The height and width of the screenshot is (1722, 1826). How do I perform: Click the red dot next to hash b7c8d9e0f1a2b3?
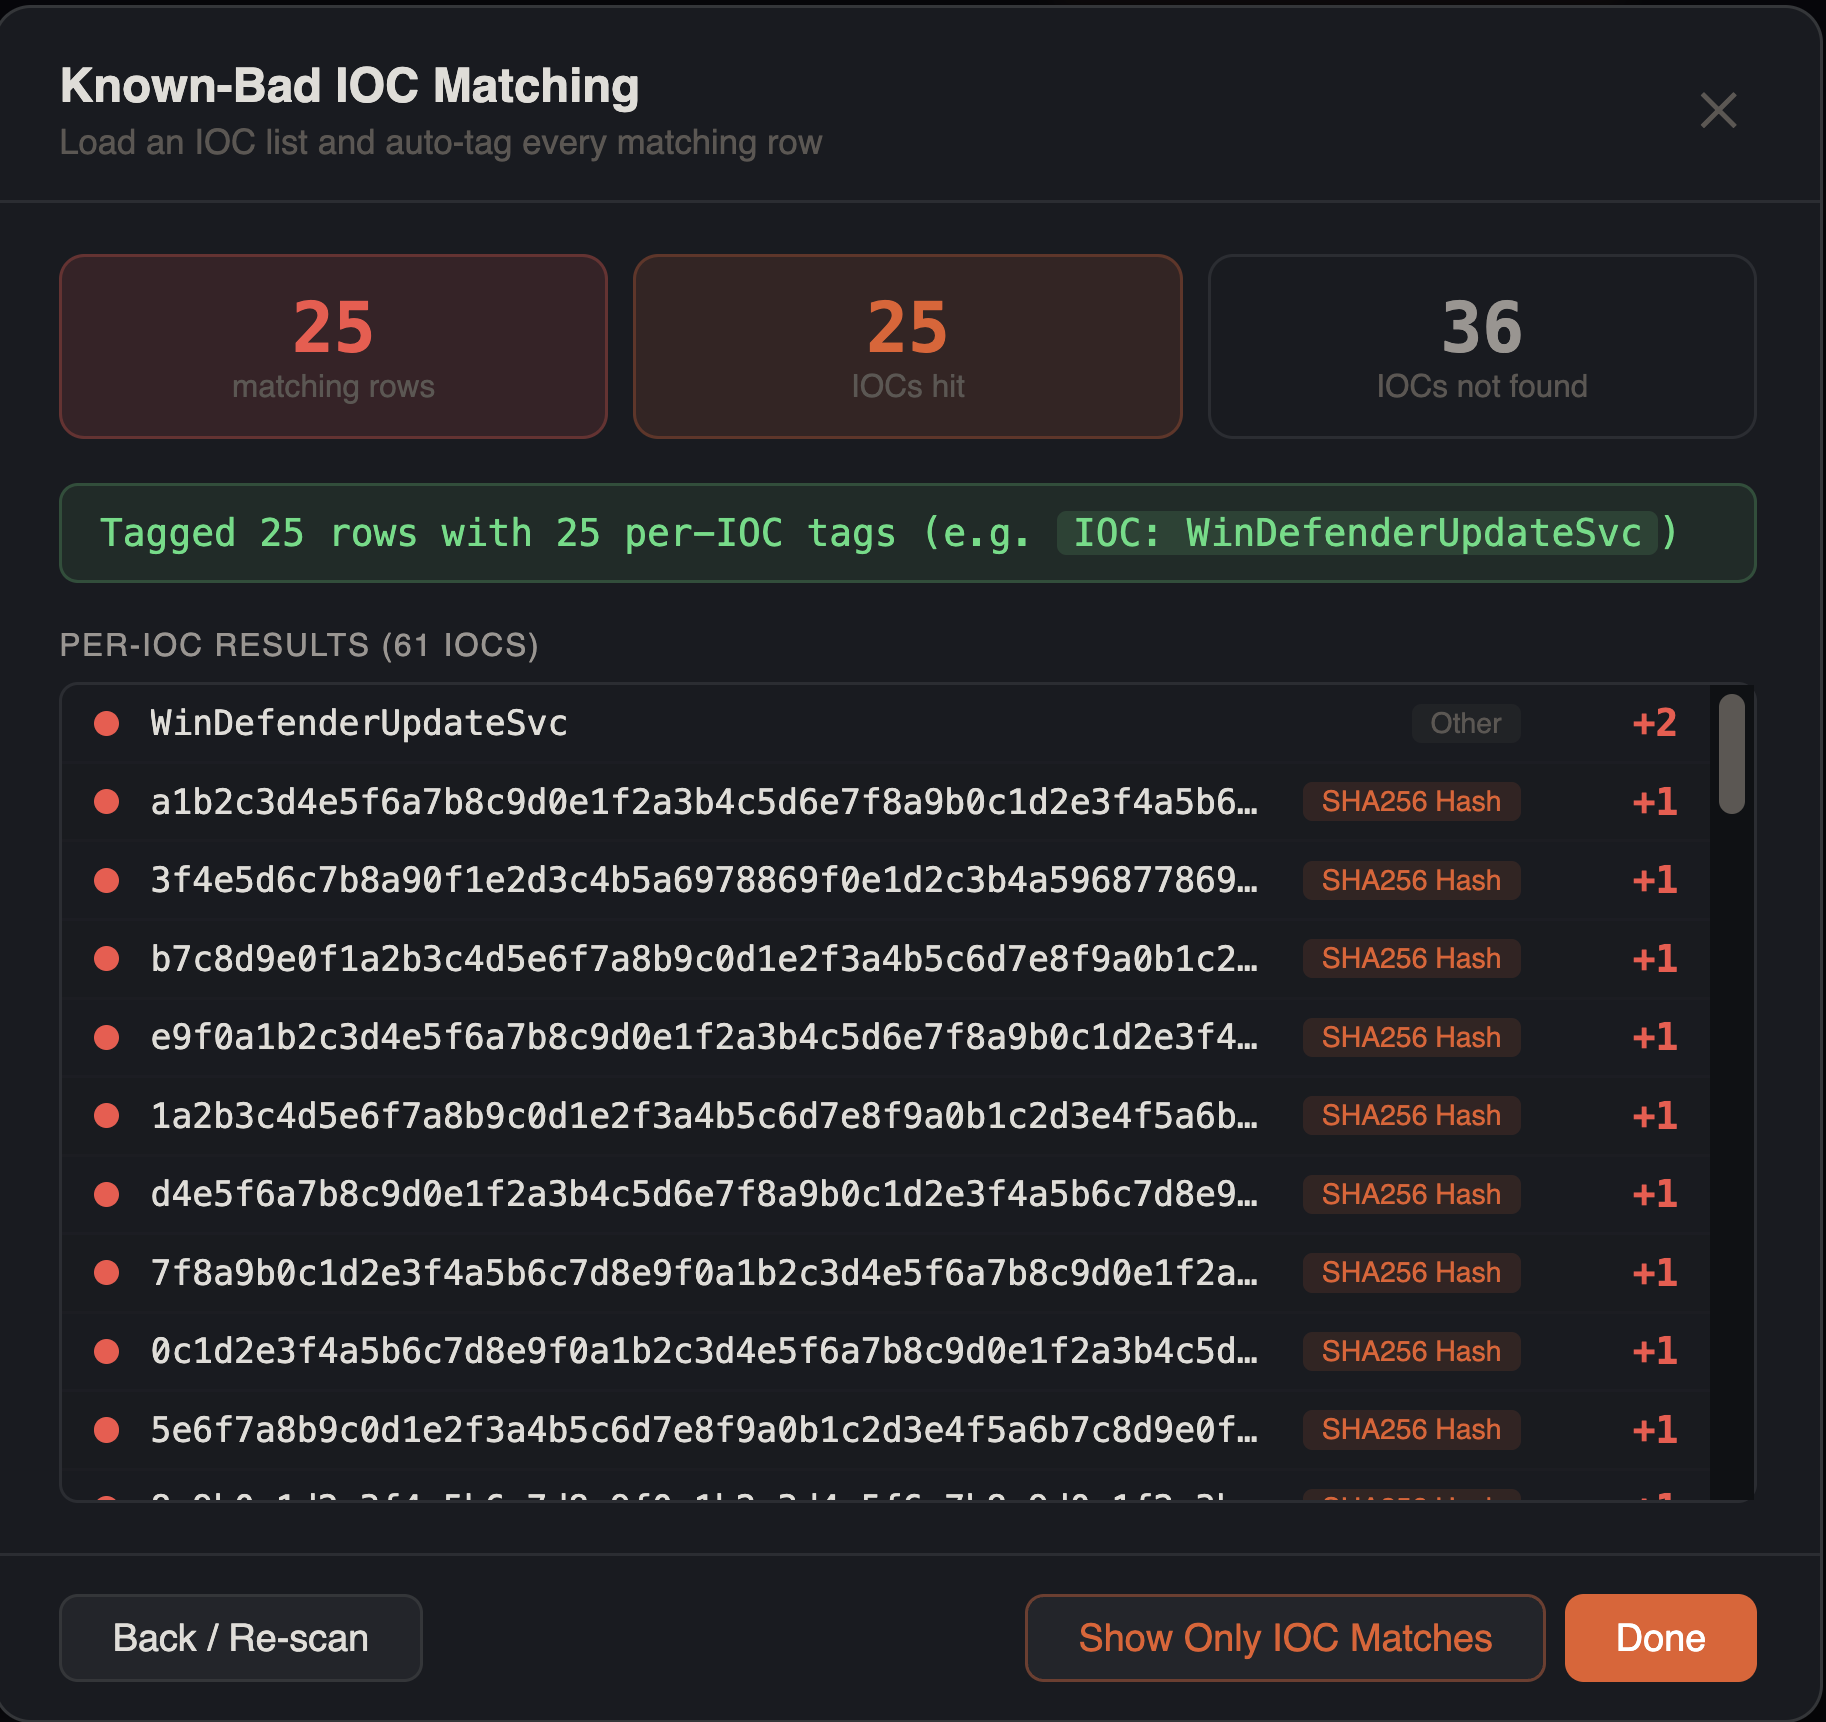[x=107, y=958]
